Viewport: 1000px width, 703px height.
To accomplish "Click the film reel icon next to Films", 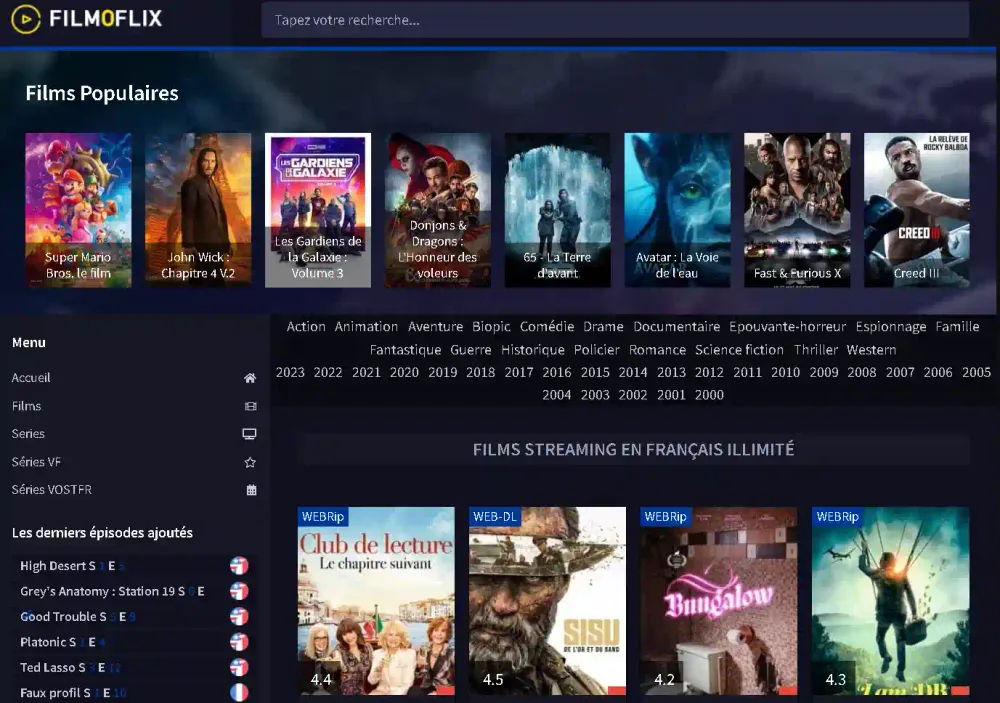I will pyautogui.click(x=250, y=405).
